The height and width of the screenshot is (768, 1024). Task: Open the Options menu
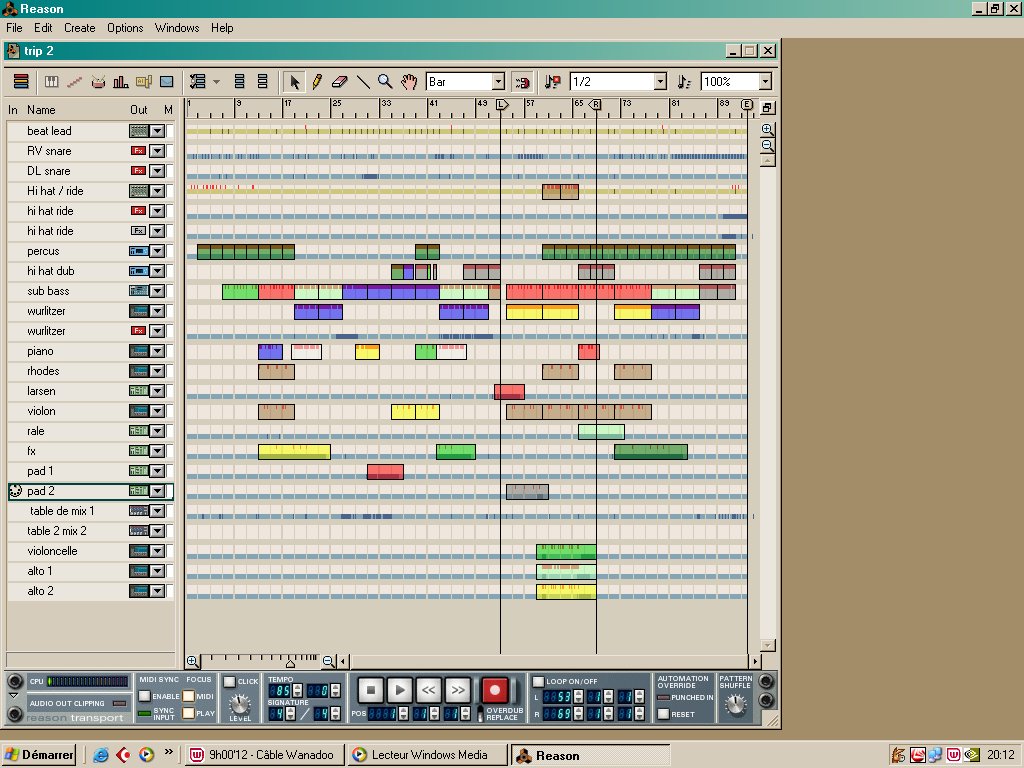coord(125,28)
